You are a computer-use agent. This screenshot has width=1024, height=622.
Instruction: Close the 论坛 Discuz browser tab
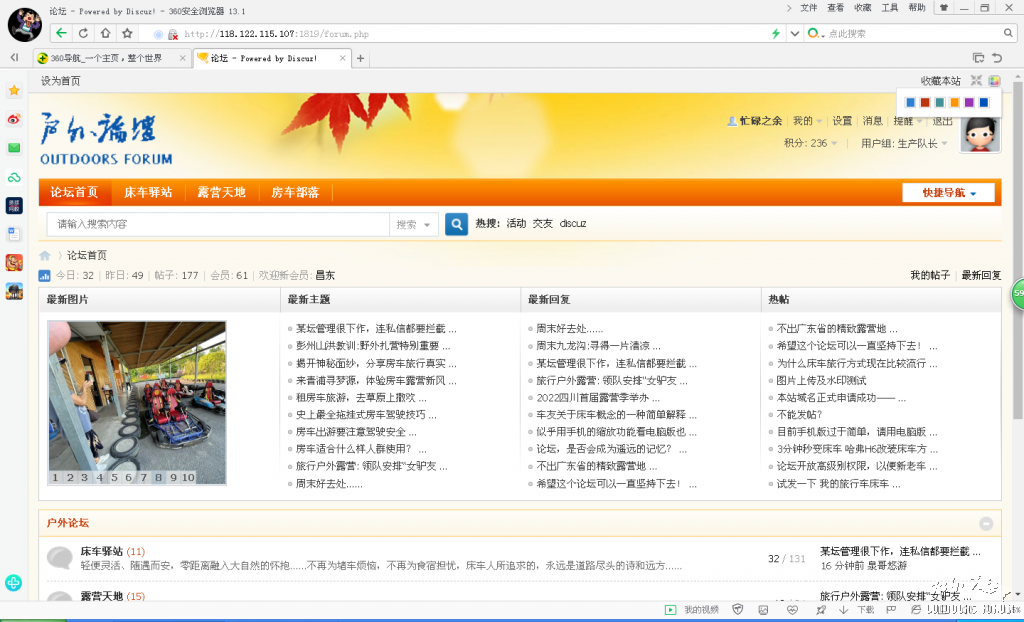click(342, 58)
